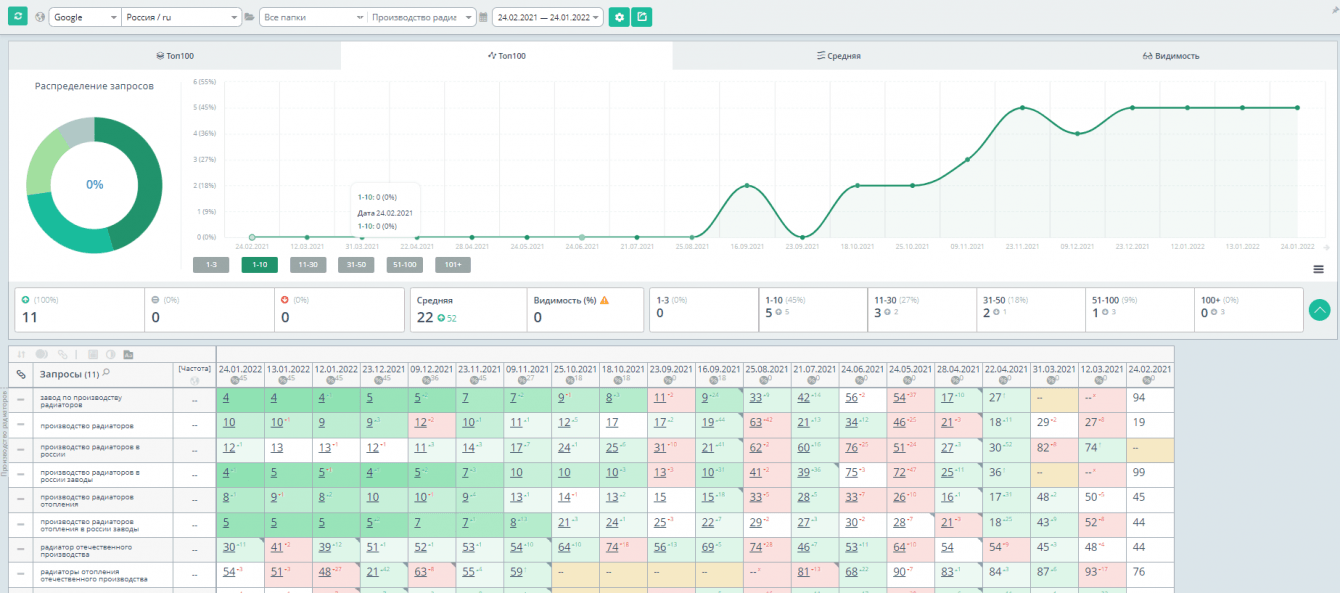Screen dimensions: 1340x593
Task: Click the chart data point at 16.09.2021
Action: pyautogui.click(x=746, y=185)
